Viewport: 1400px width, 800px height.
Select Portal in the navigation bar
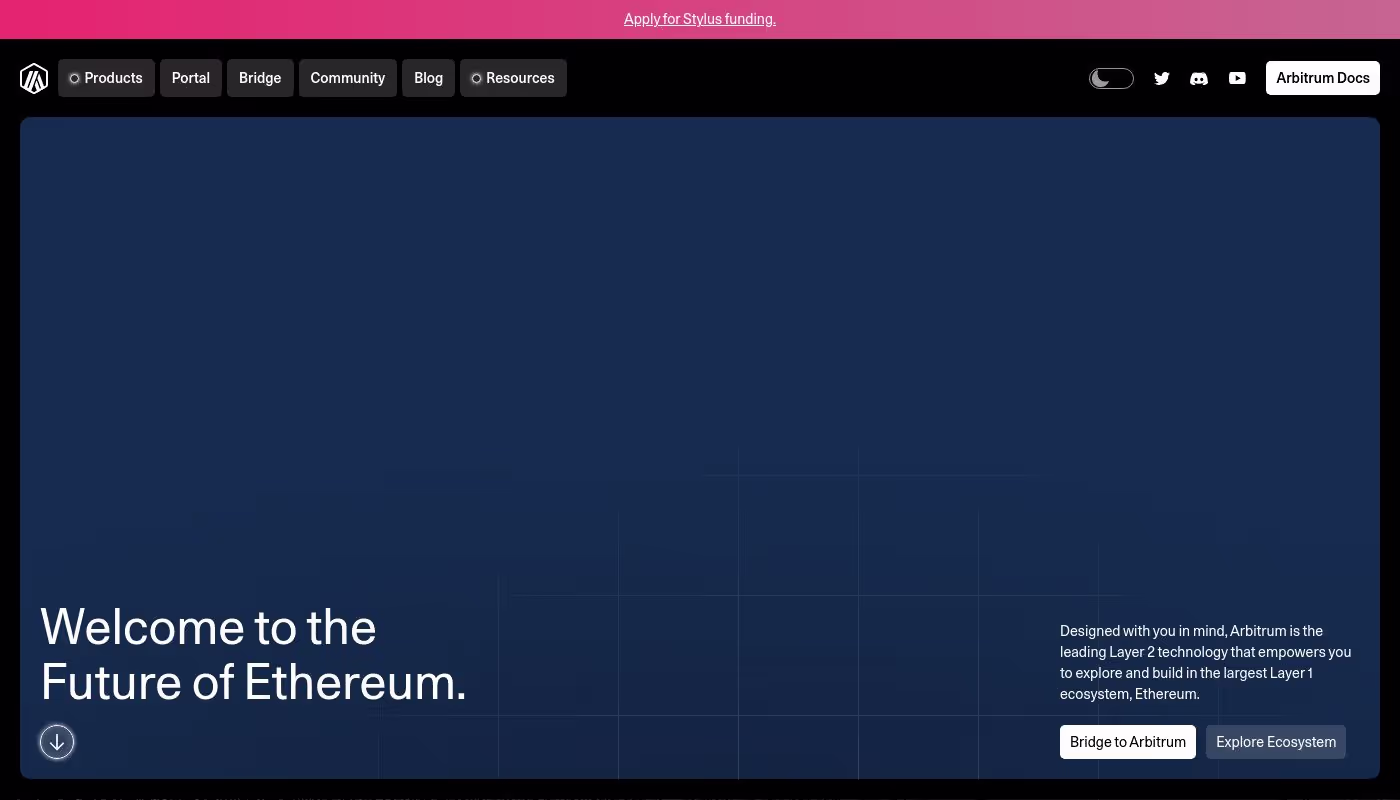pos(190,78)
